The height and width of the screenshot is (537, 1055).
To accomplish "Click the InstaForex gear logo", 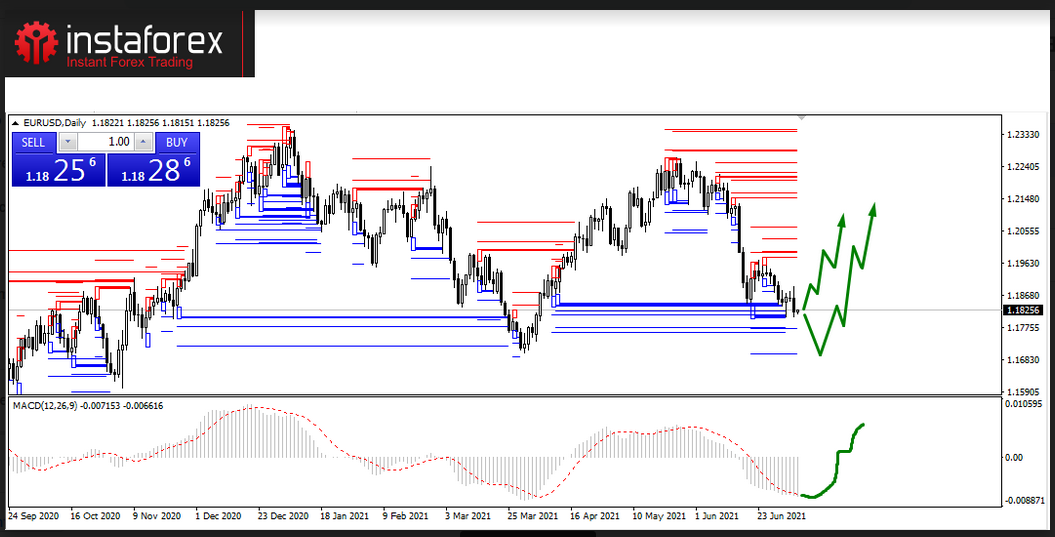I will (x=36, y=42).
